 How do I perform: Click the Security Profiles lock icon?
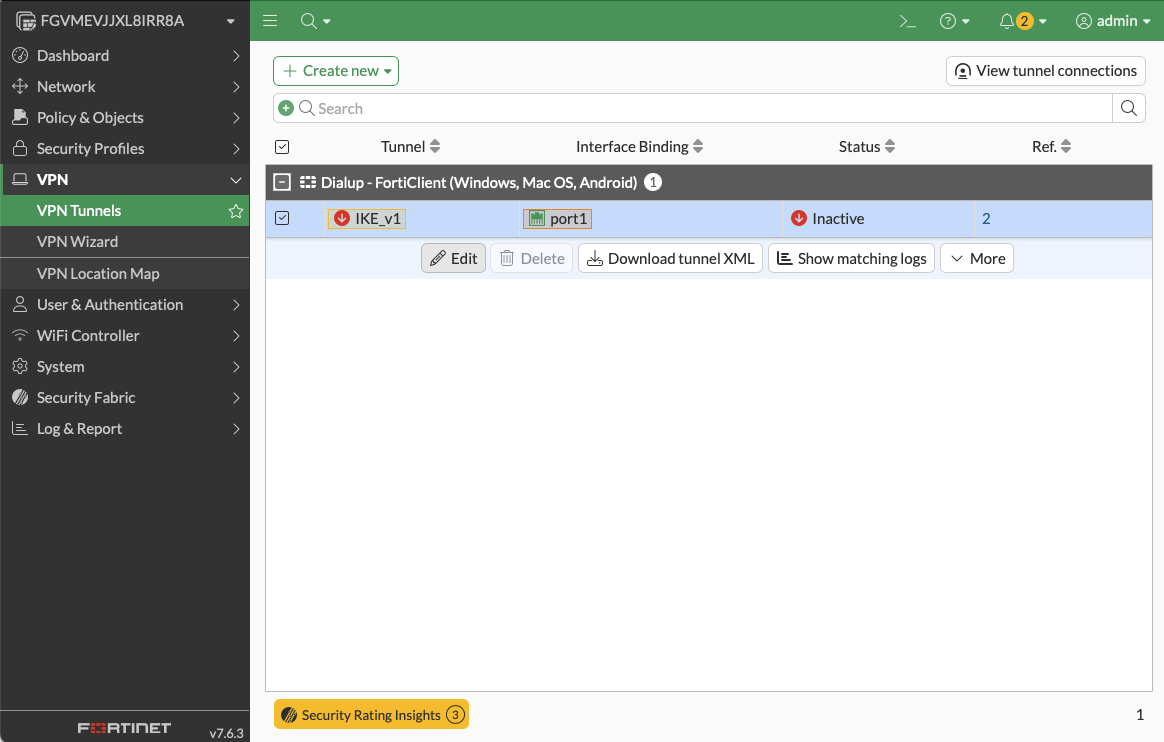click(20, 148)
